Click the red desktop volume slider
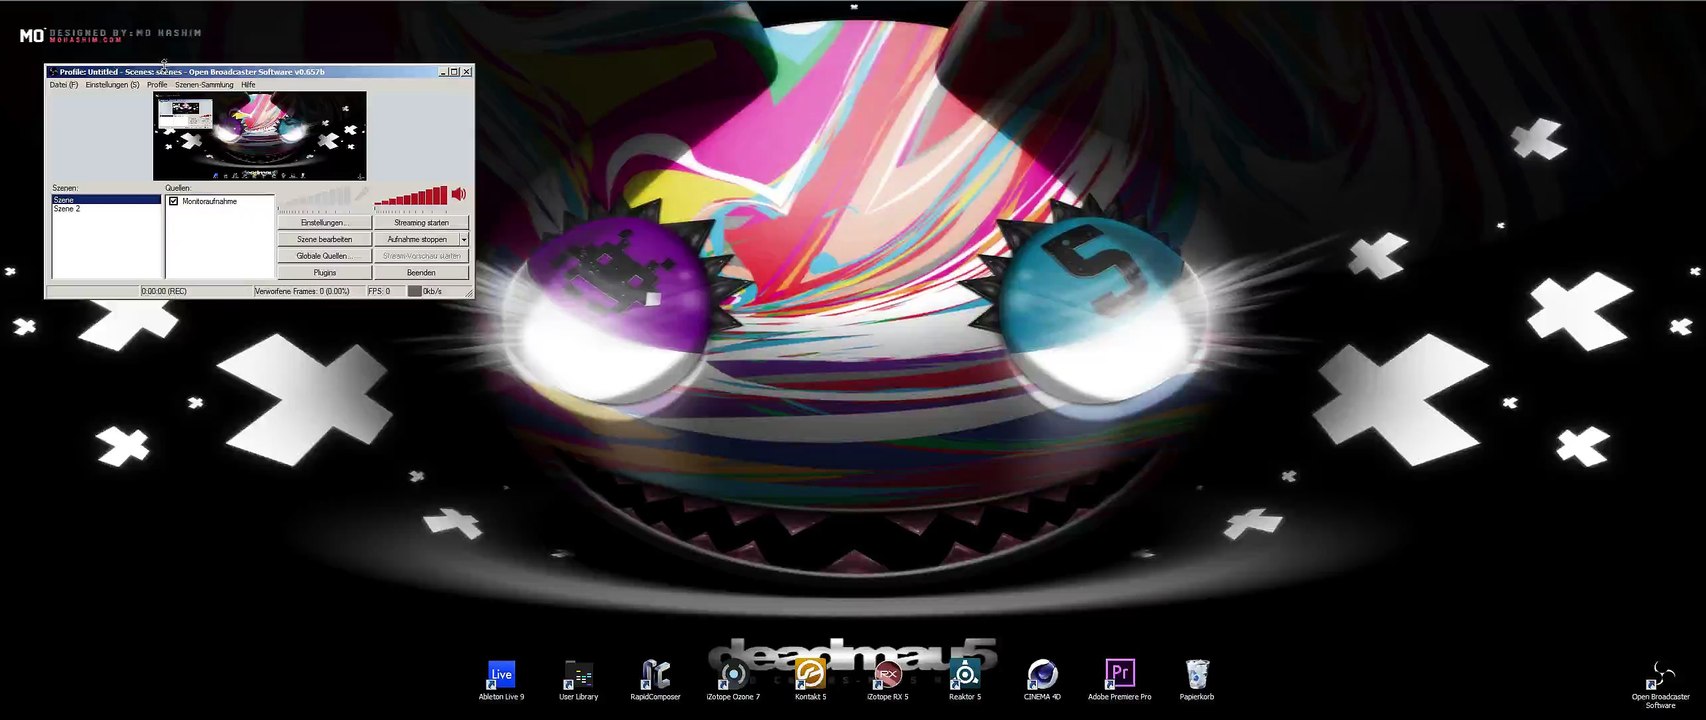 (x=411, y=196)
